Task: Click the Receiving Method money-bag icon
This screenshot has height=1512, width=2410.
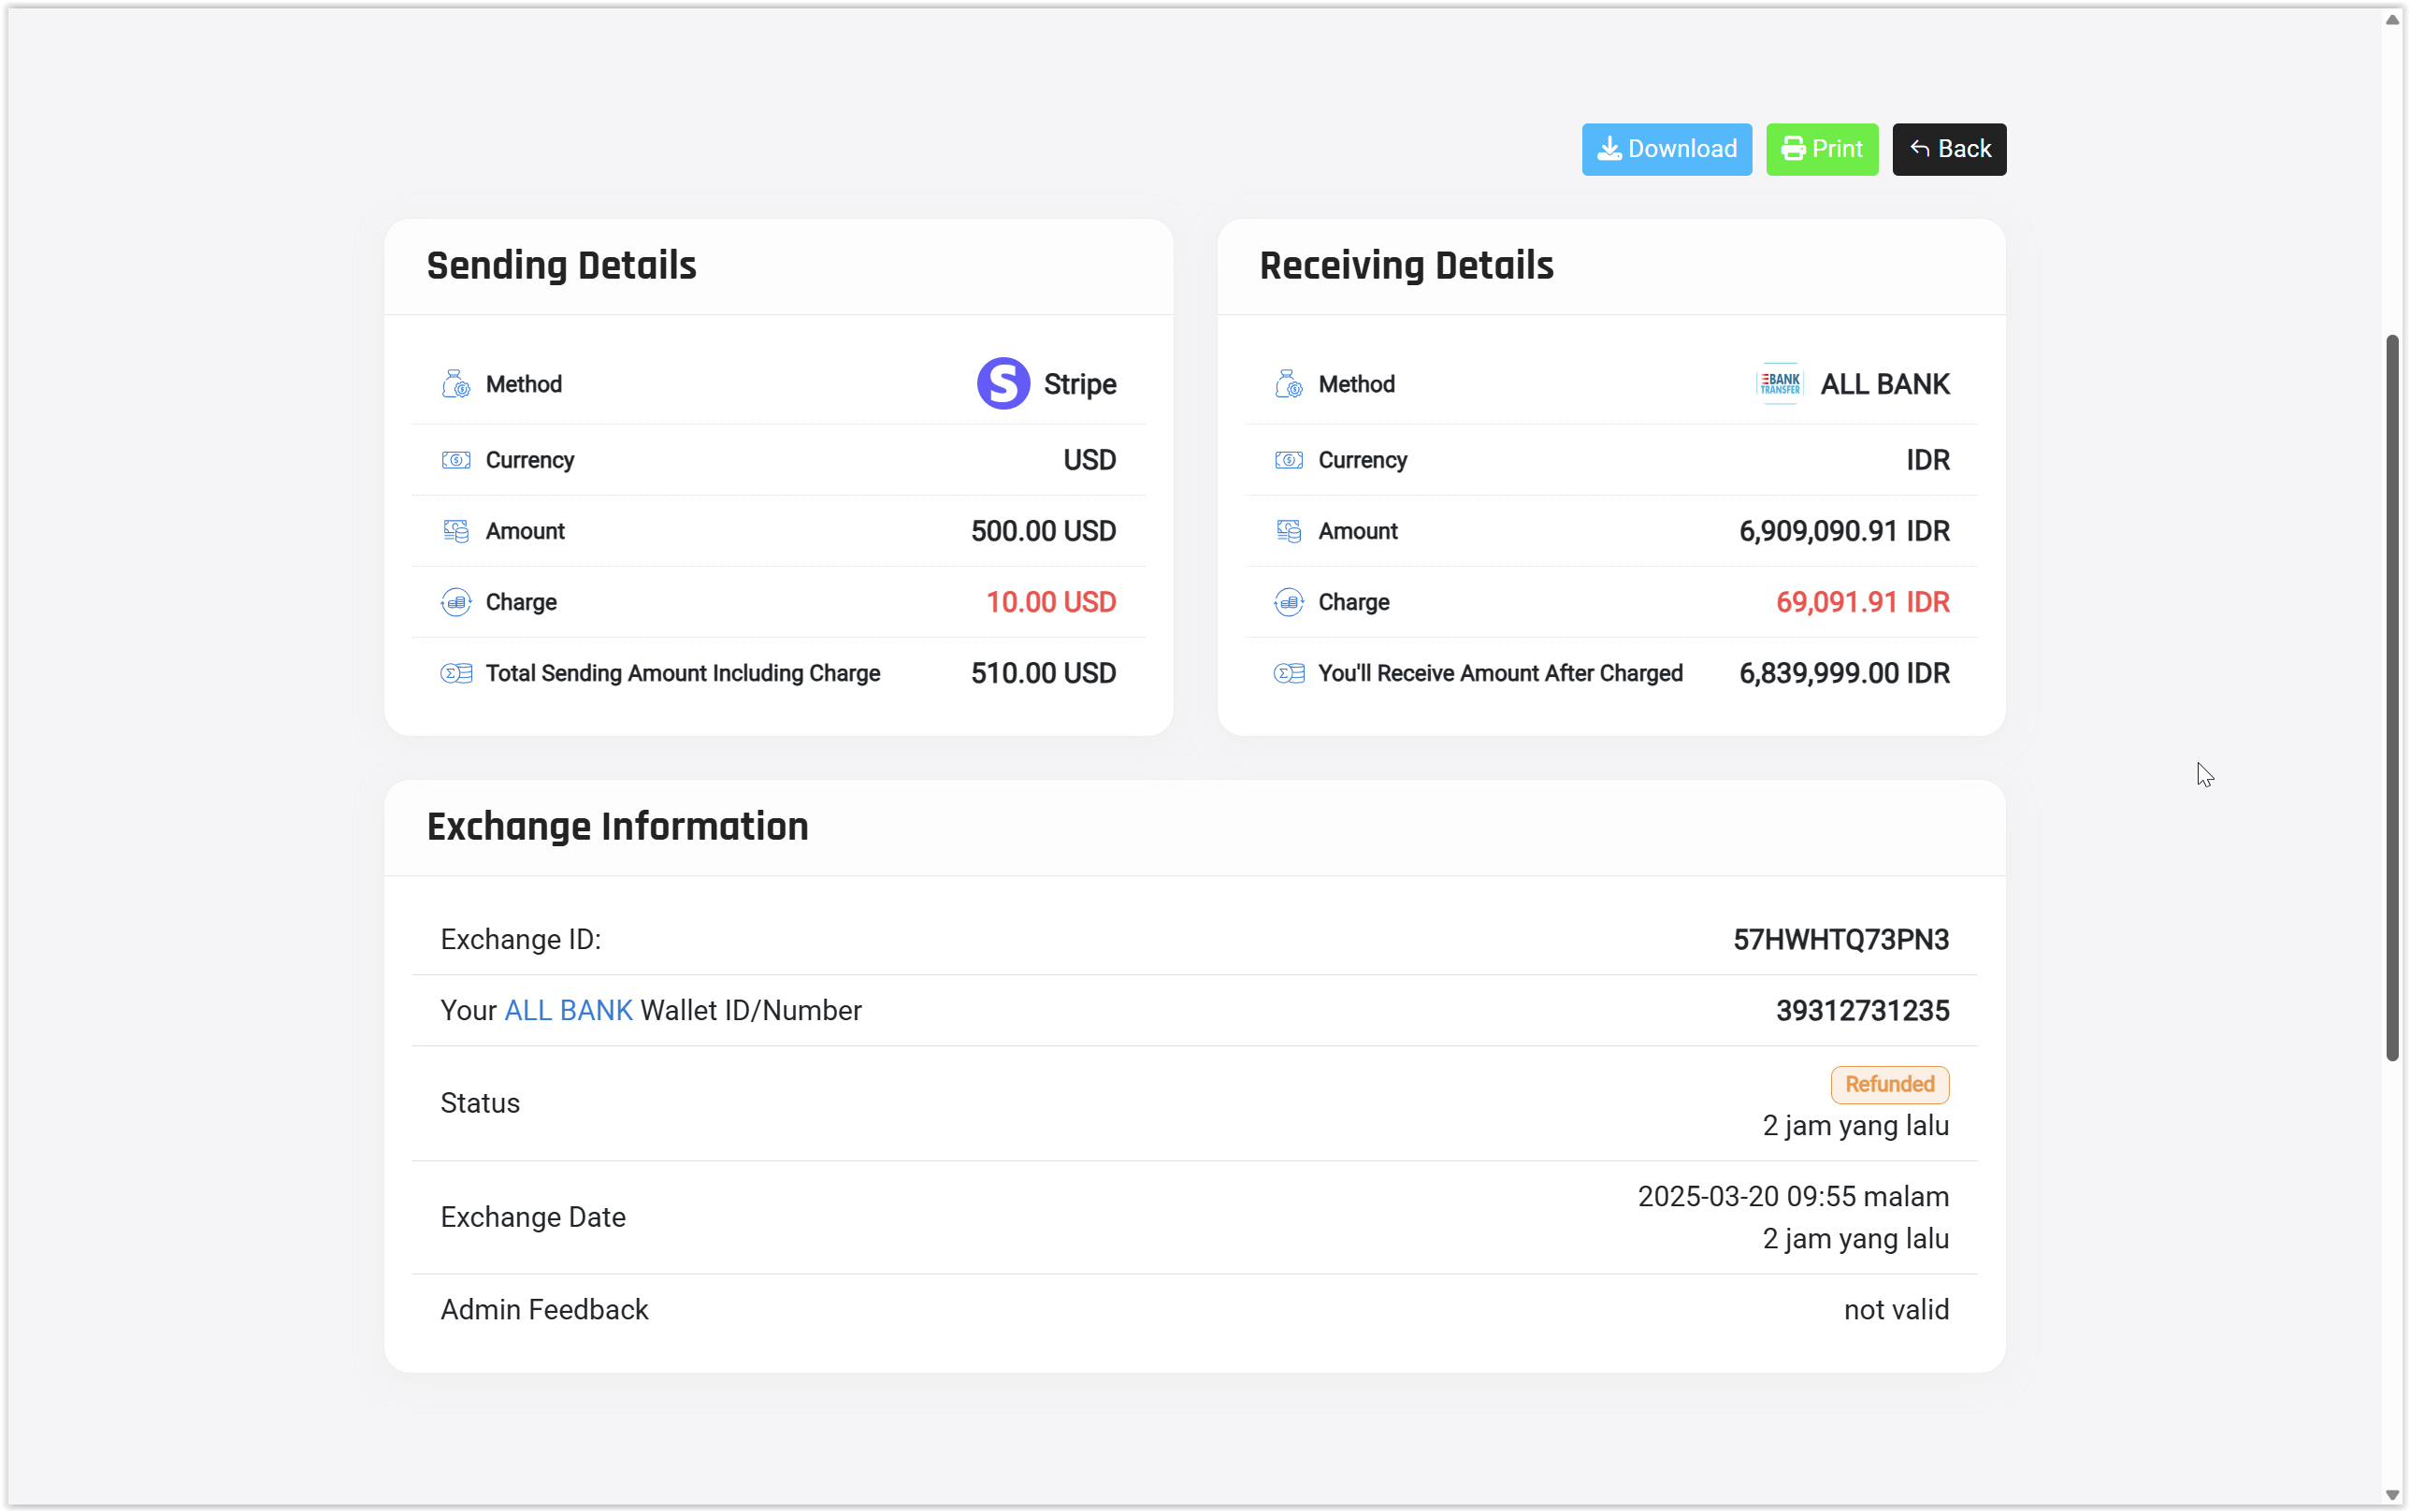Action: point(1289,384)
